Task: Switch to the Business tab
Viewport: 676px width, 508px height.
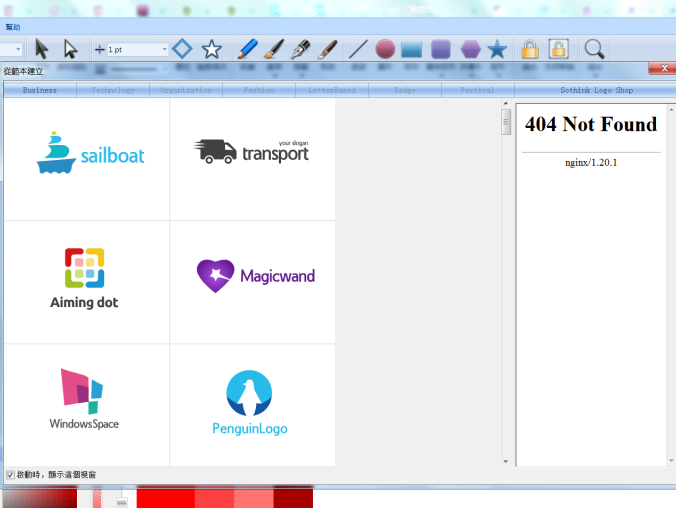Action: 40,90
